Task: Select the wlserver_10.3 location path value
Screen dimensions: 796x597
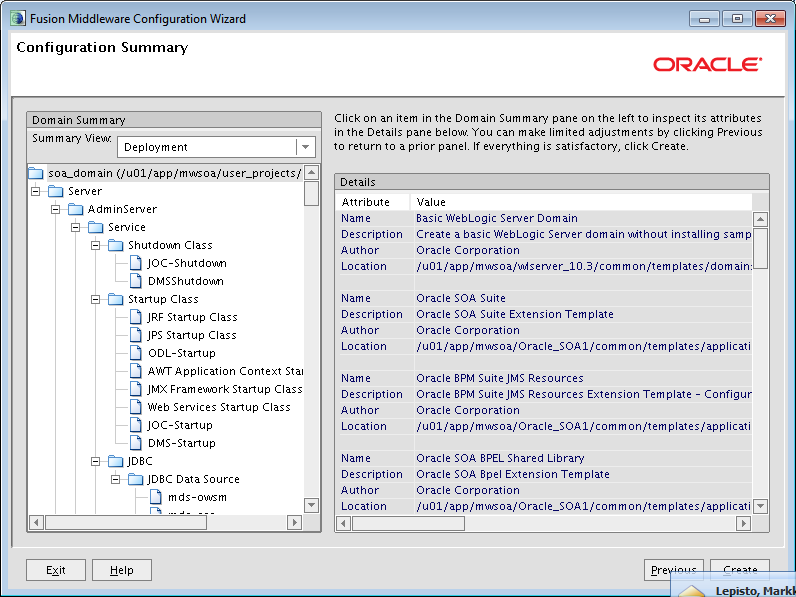Action: [x=584, y=267]
